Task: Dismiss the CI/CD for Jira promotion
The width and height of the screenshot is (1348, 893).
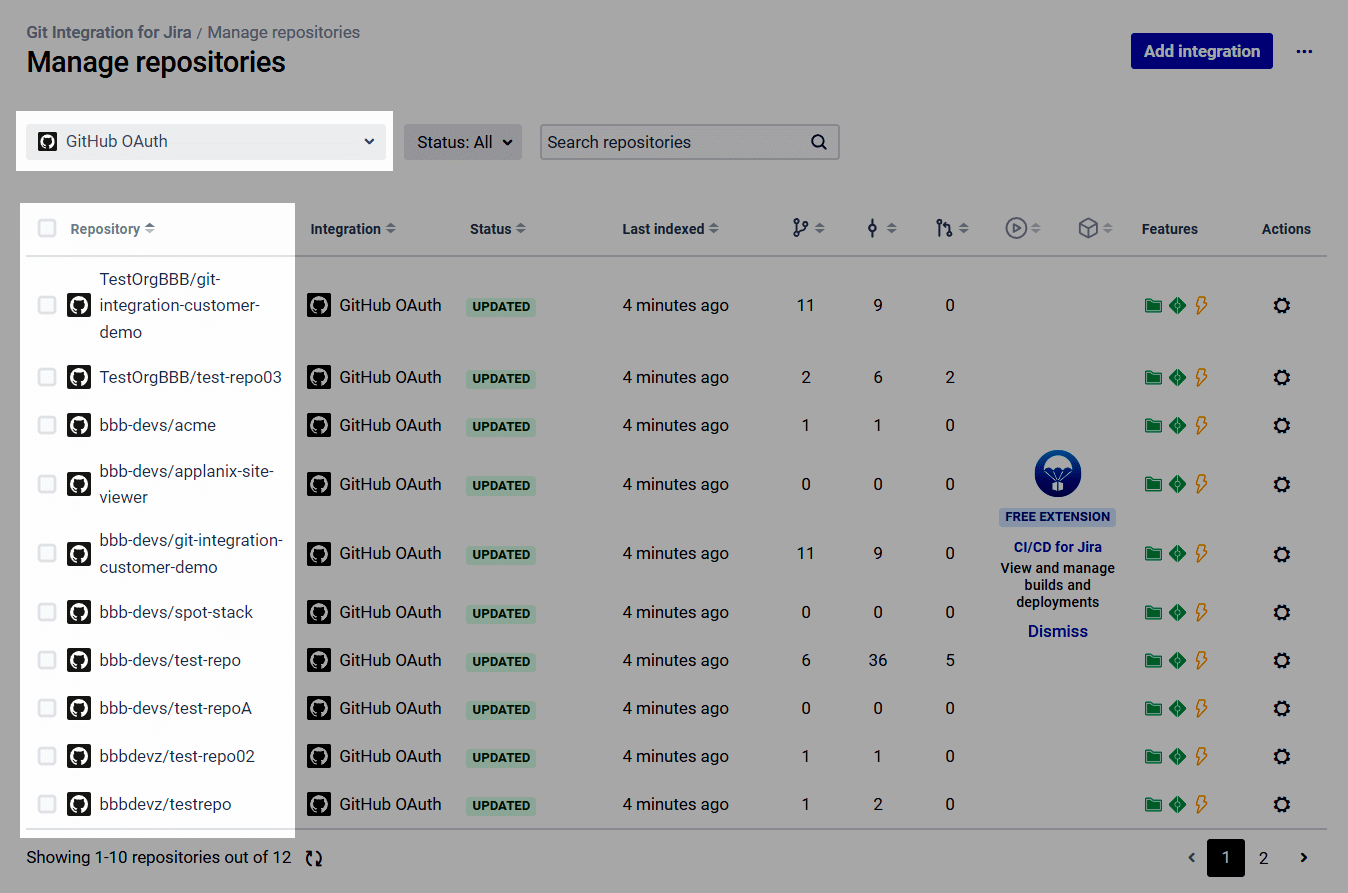Action: pyautogui.click(x=1057, y=631)
